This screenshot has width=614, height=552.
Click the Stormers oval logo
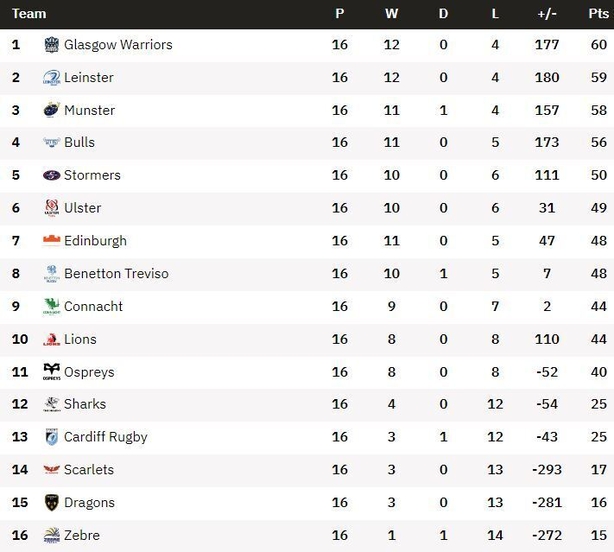[x=51, y=175]
